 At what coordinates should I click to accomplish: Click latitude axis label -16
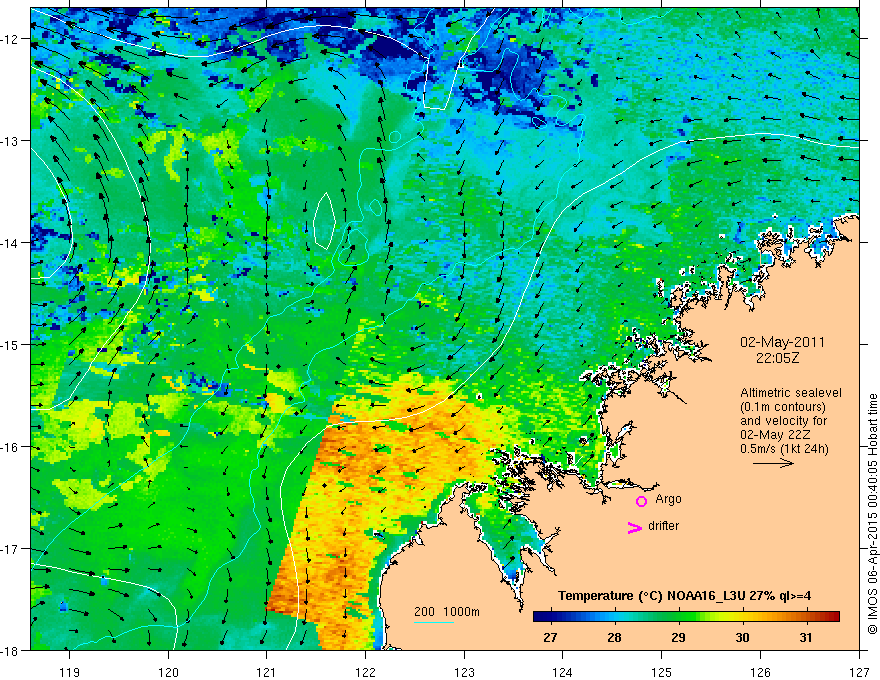10,447
